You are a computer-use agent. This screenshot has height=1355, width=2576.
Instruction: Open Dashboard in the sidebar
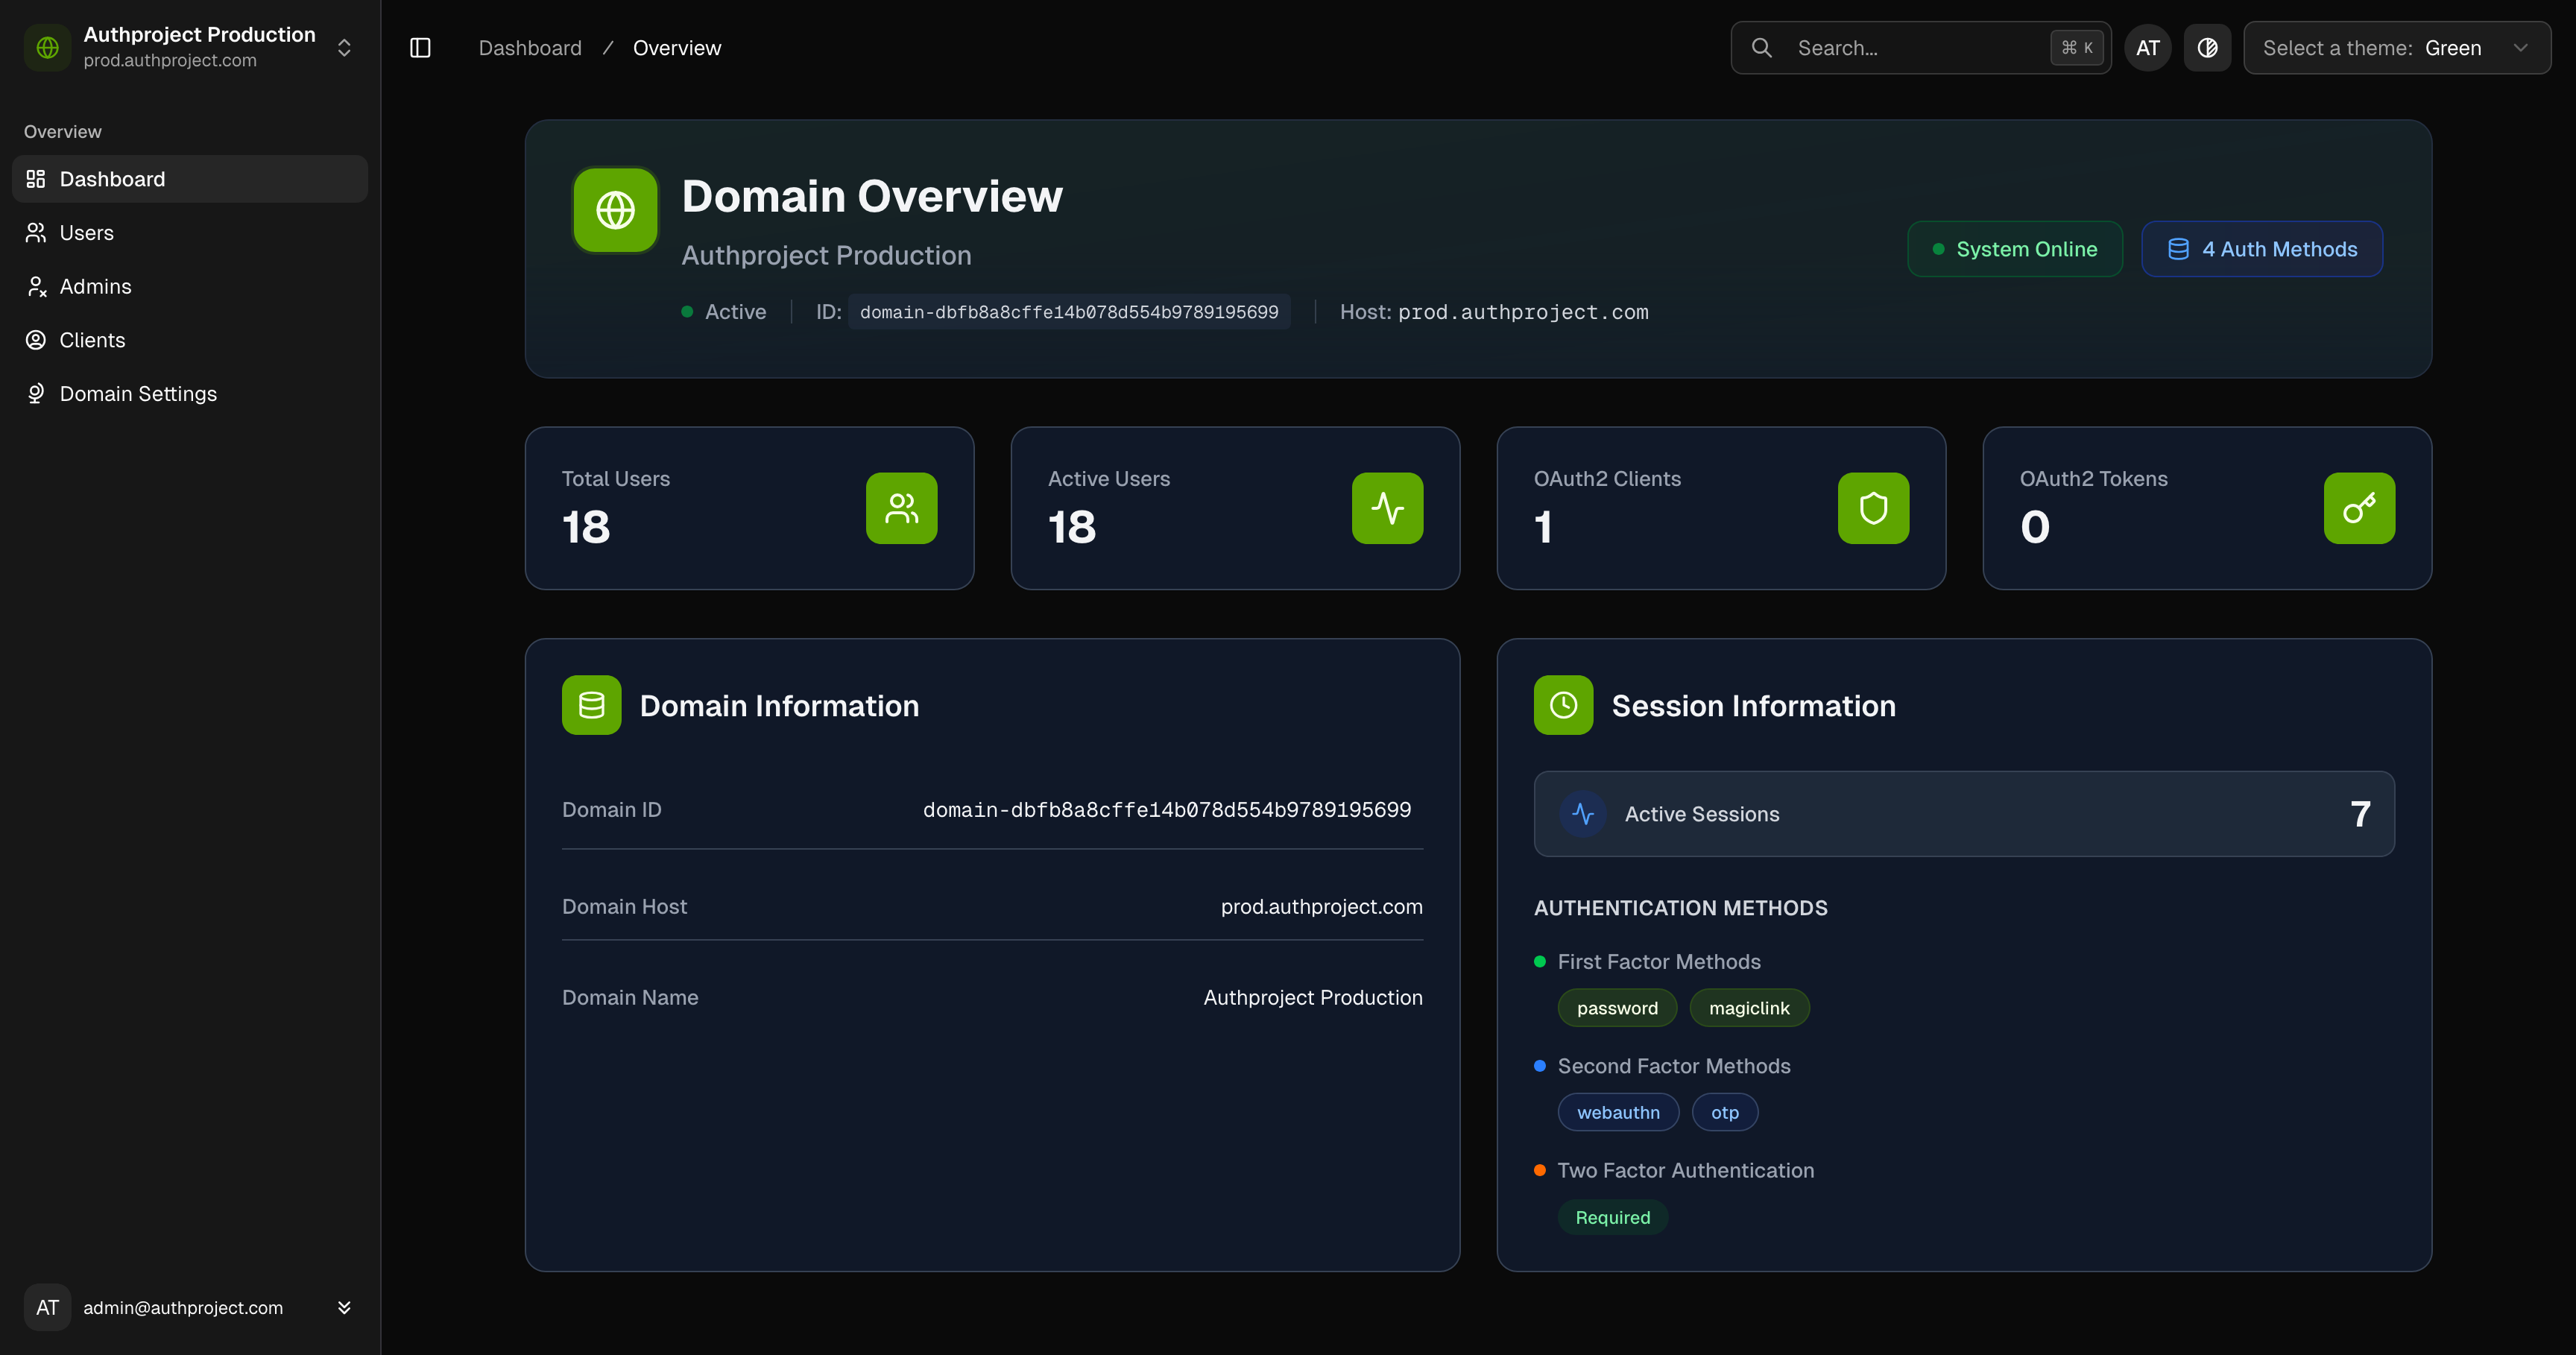(190, 179)
